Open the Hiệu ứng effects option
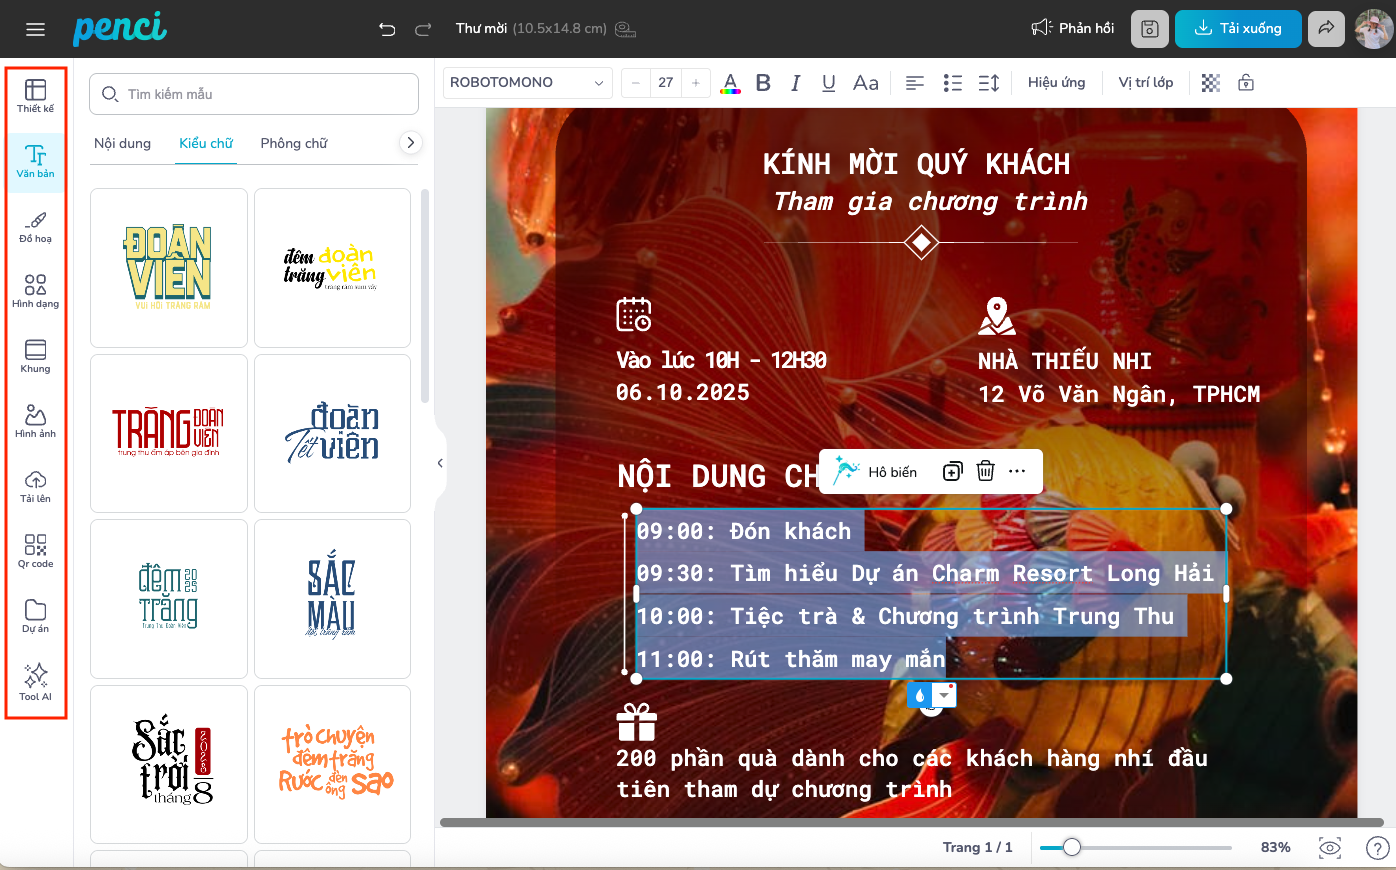This screenshot has height=870, width=1396. coord(1056,83)
